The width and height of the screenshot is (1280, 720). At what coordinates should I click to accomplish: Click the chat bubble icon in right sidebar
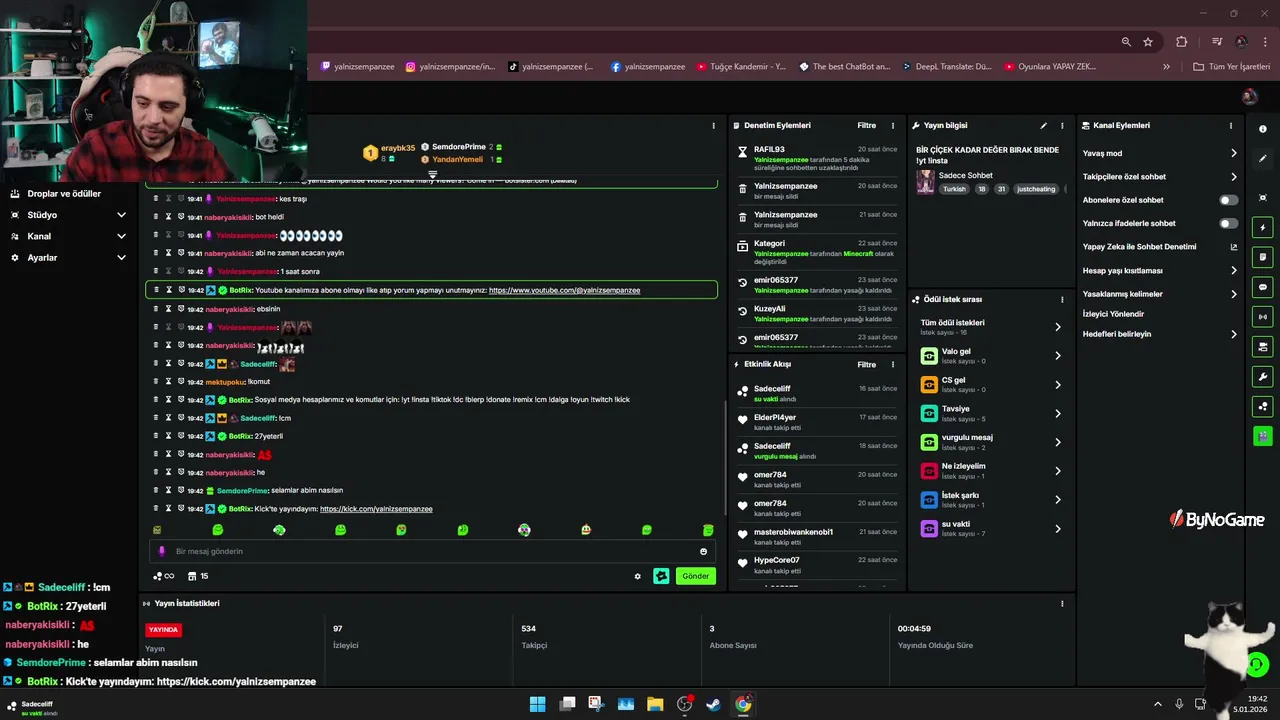[1263, 287]
